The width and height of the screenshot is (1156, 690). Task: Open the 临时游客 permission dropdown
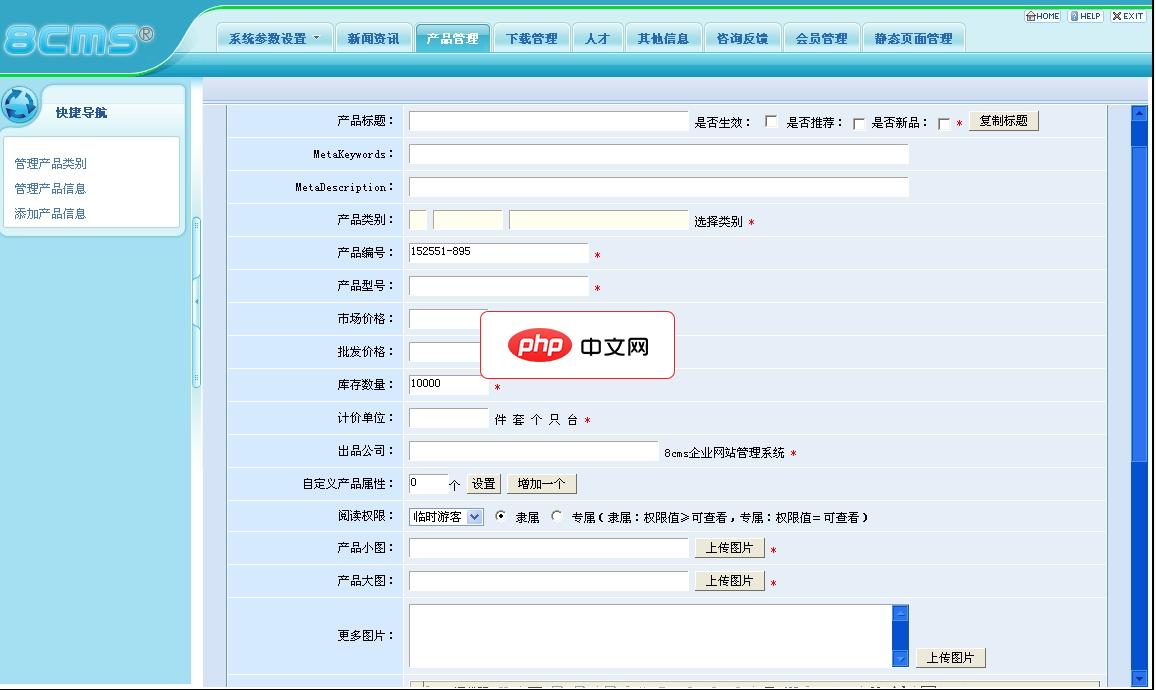point(446,517)
